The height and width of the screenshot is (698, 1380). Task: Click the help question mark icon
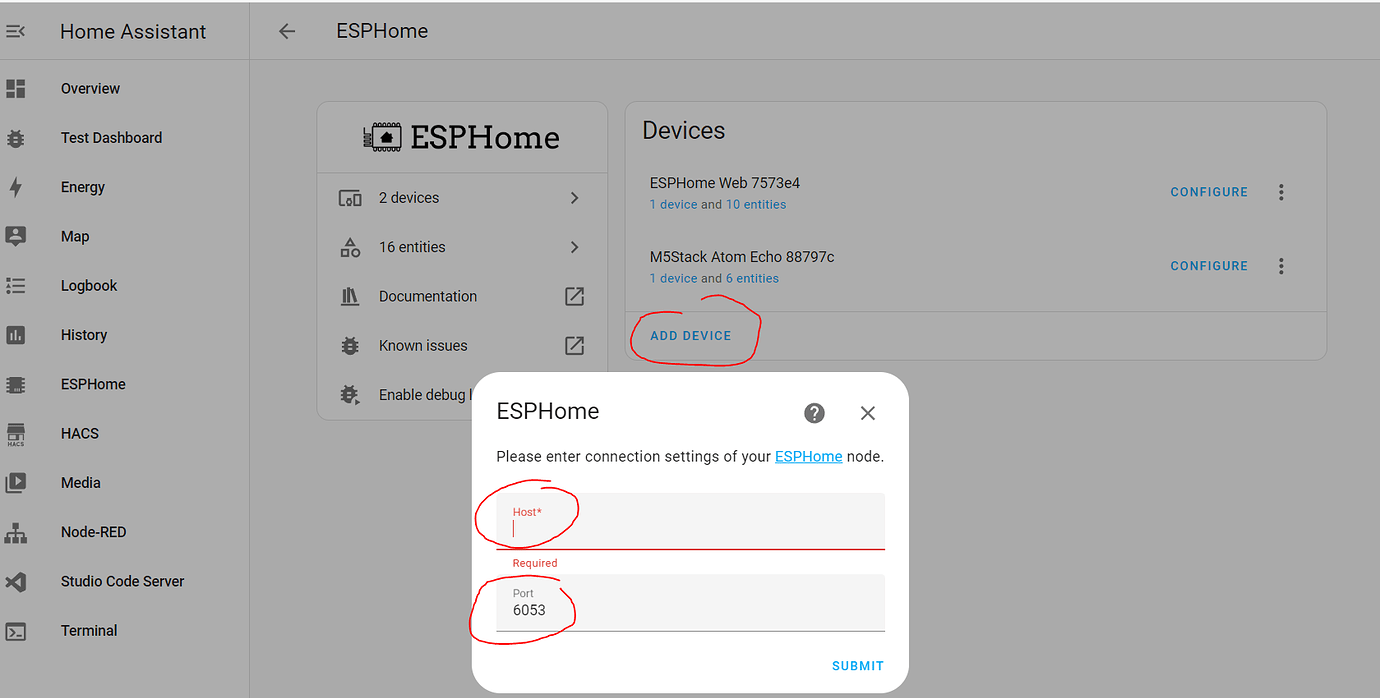pyautogui.click(x=814, y=413)
